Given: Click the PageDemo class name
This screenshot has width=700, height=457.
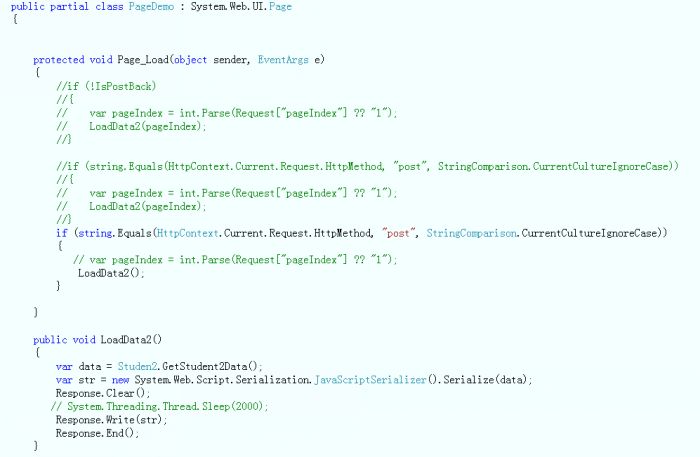Looking at the screenshot, I should (x=152, y=7).
